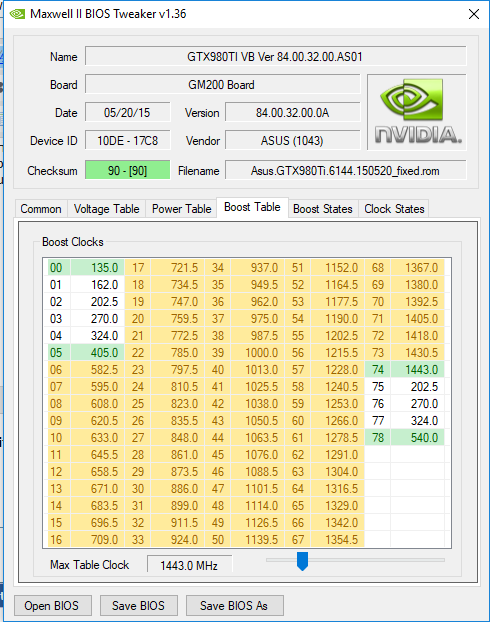Click the Date field 05/20/15
The image size is (490, 622).
coord(127,113)
